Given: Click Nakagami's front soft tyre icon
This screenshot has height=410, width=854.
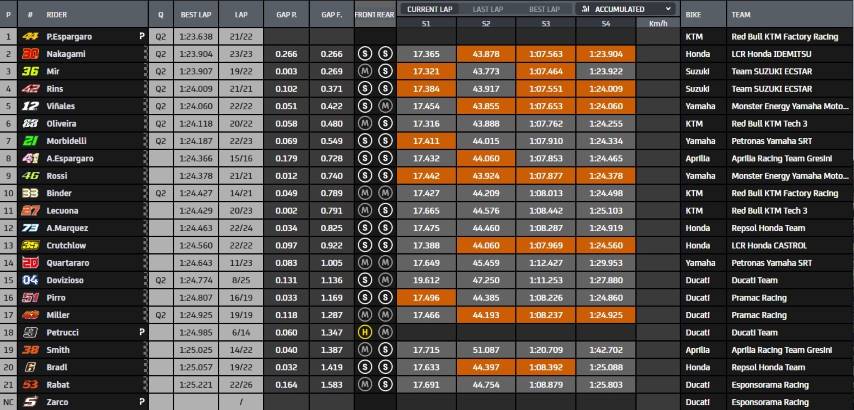Looking at the screenshot, I should tap(364, 54).
